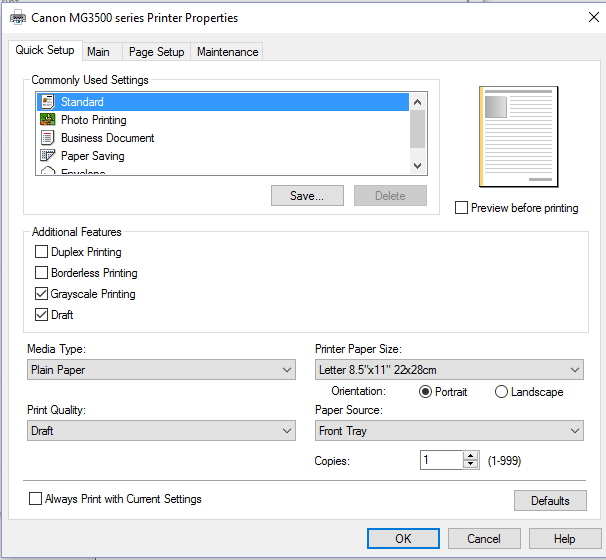Select Photo Printing in settings list

point(223,120)
